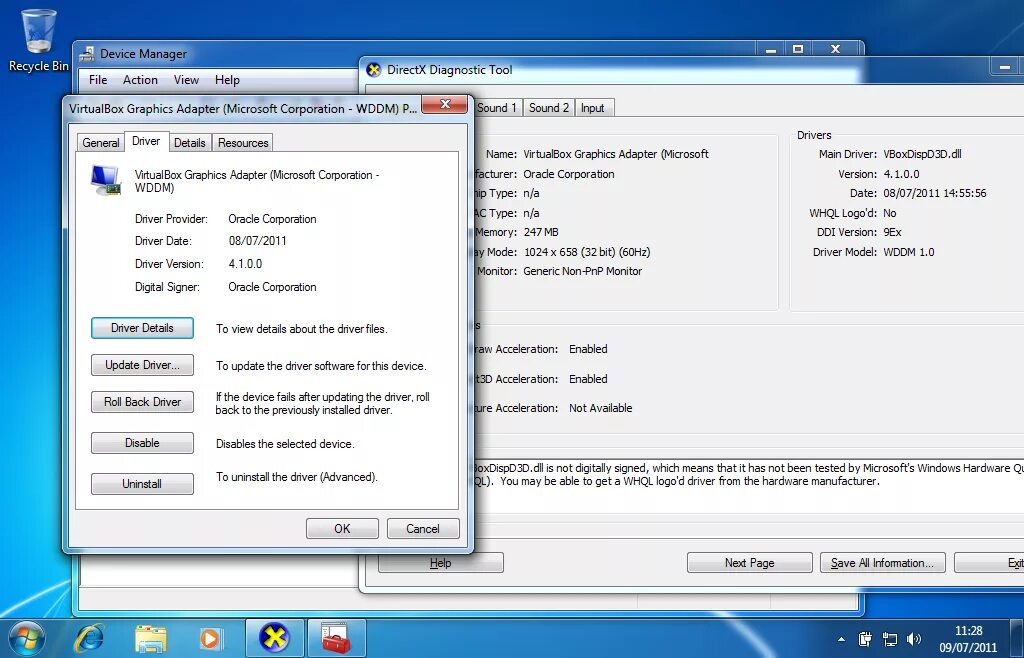Click the speaker icon in the system tray
Image resolution: width=1024 pixels, height=658 pixels.
tap(914, 637)
